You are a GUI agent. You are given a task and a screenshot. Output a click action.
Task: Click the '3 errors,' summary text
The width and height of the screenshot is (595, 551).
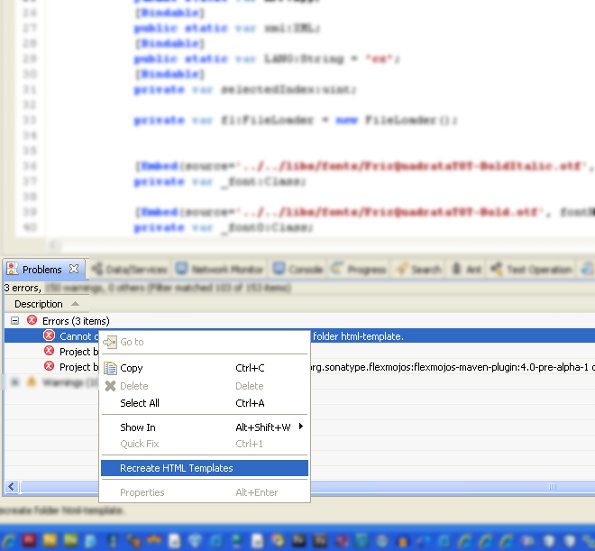coord(23,288)
